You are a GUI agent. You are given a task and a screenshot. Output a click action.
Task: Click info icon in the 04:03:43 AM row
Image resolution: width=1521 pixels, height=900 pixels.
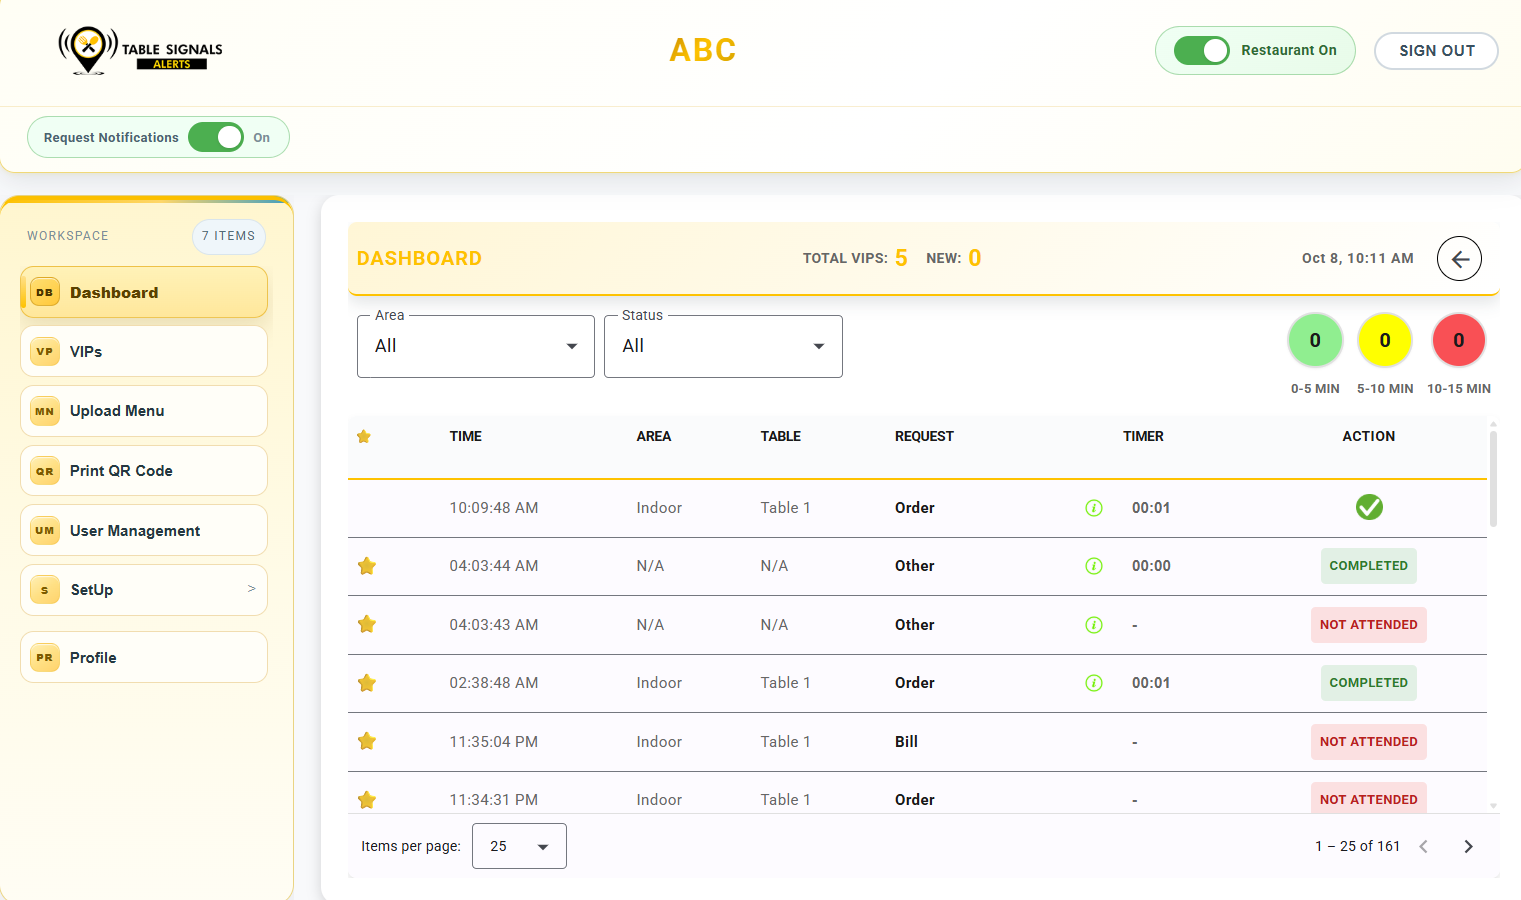point(1094,625)
